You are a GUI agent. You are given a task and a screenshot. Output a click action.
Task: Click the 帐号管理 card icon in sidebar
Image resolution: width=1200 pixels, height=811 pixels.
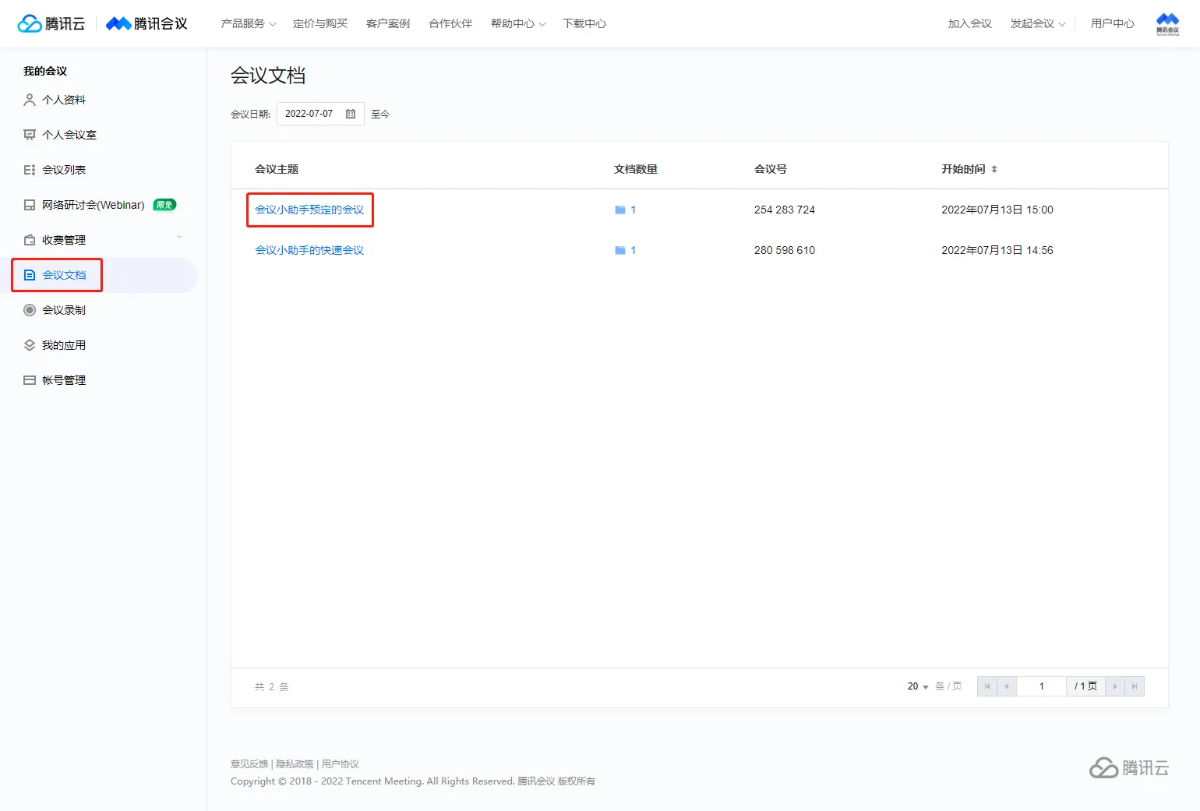[29, 380]
